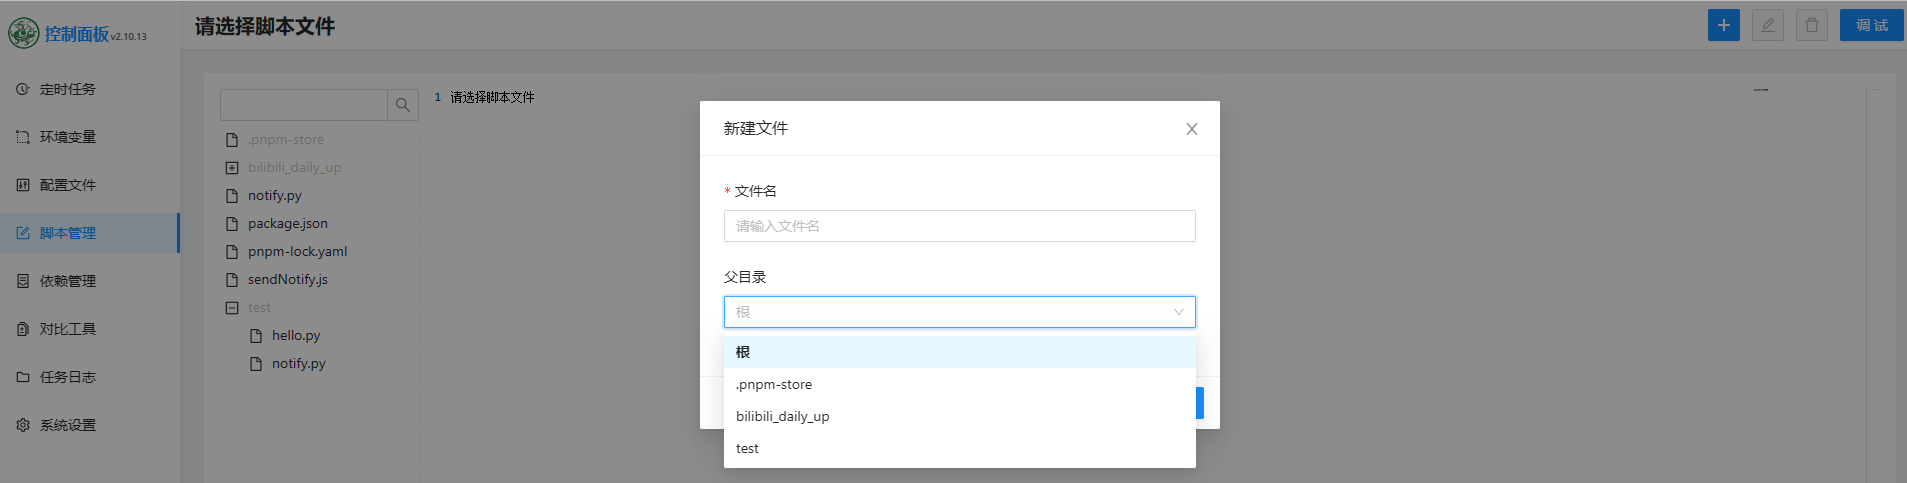Open 环境变量 from the sidebar
Screen dimensions: 1907x483
click(x=67, y=137)
